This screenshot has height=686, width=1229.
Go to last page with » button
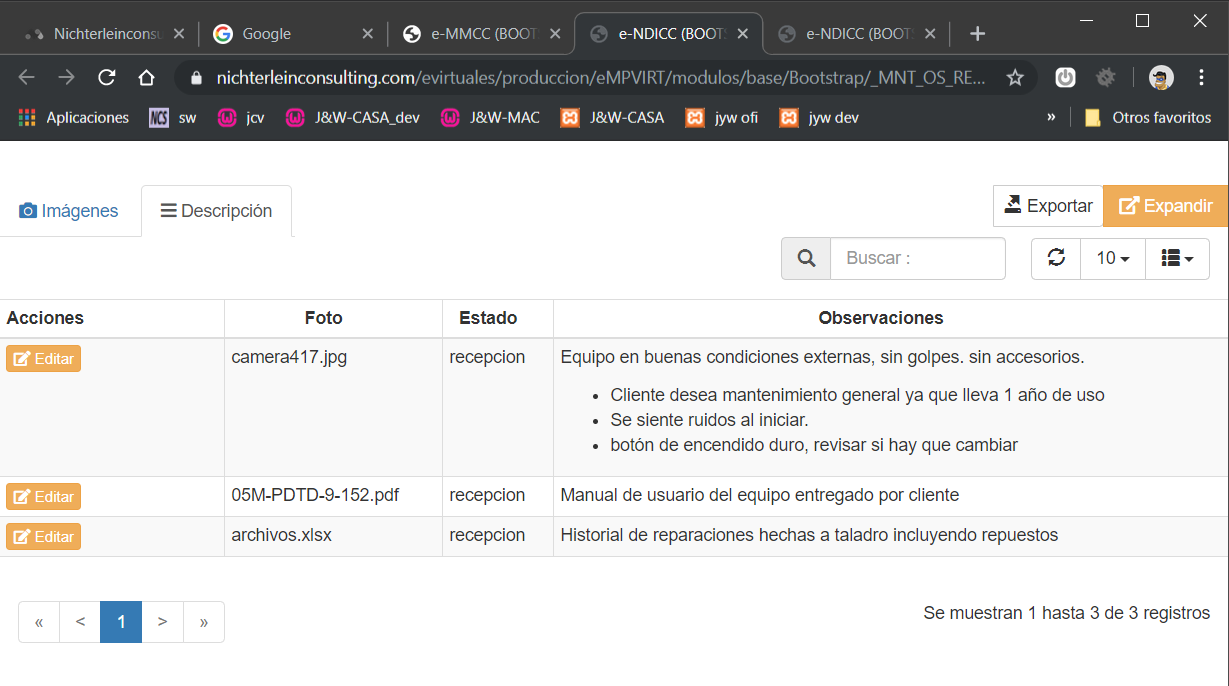(204, 622)
